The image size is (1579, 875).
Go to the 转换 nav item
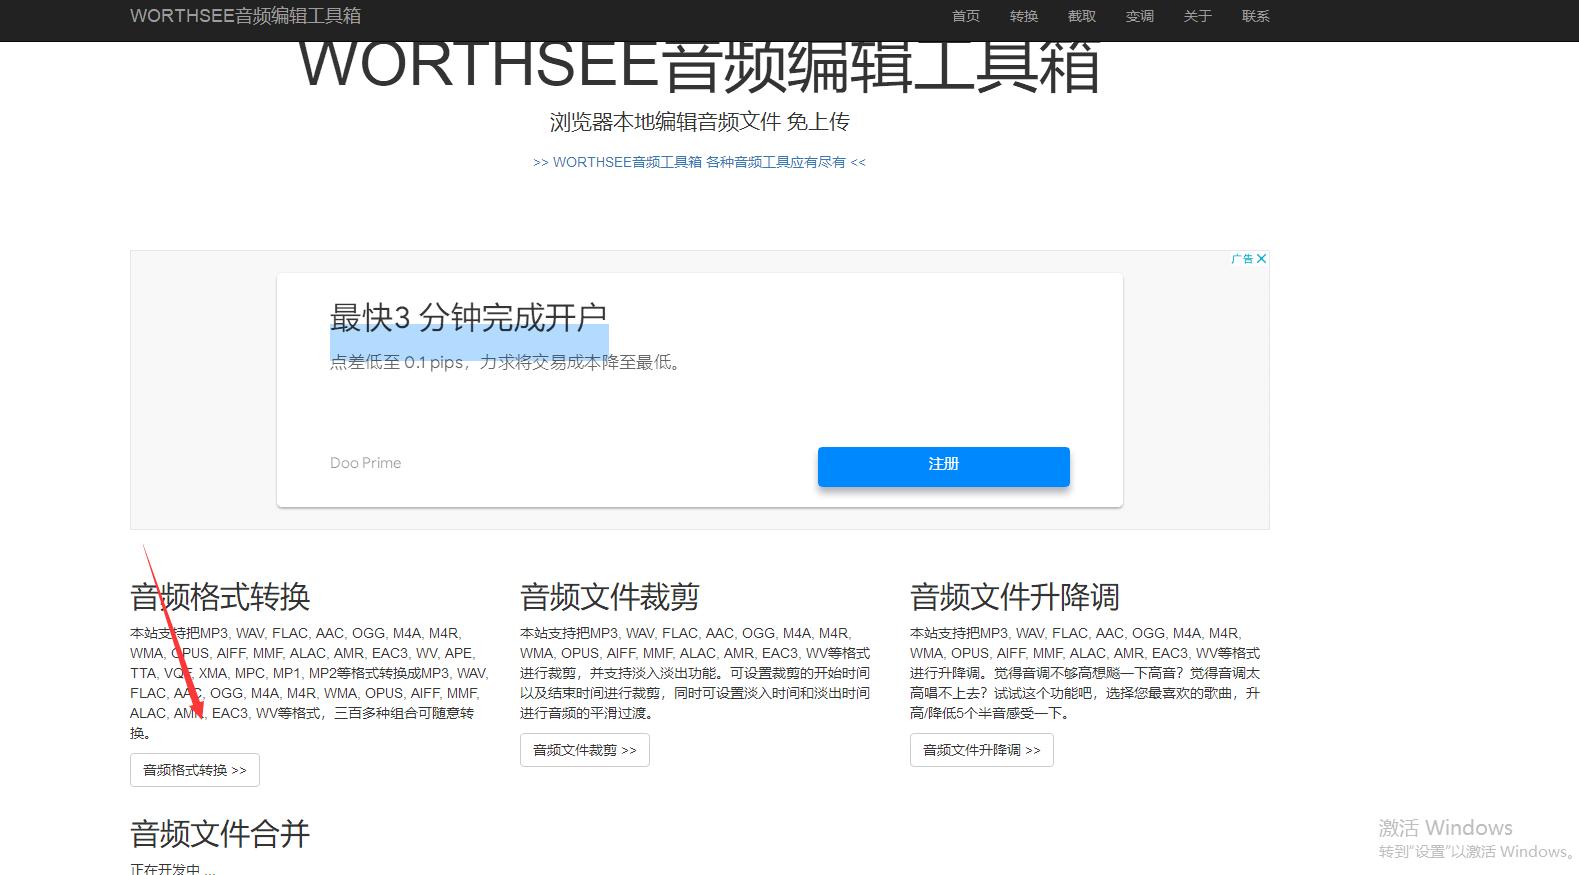point(1024,16)
